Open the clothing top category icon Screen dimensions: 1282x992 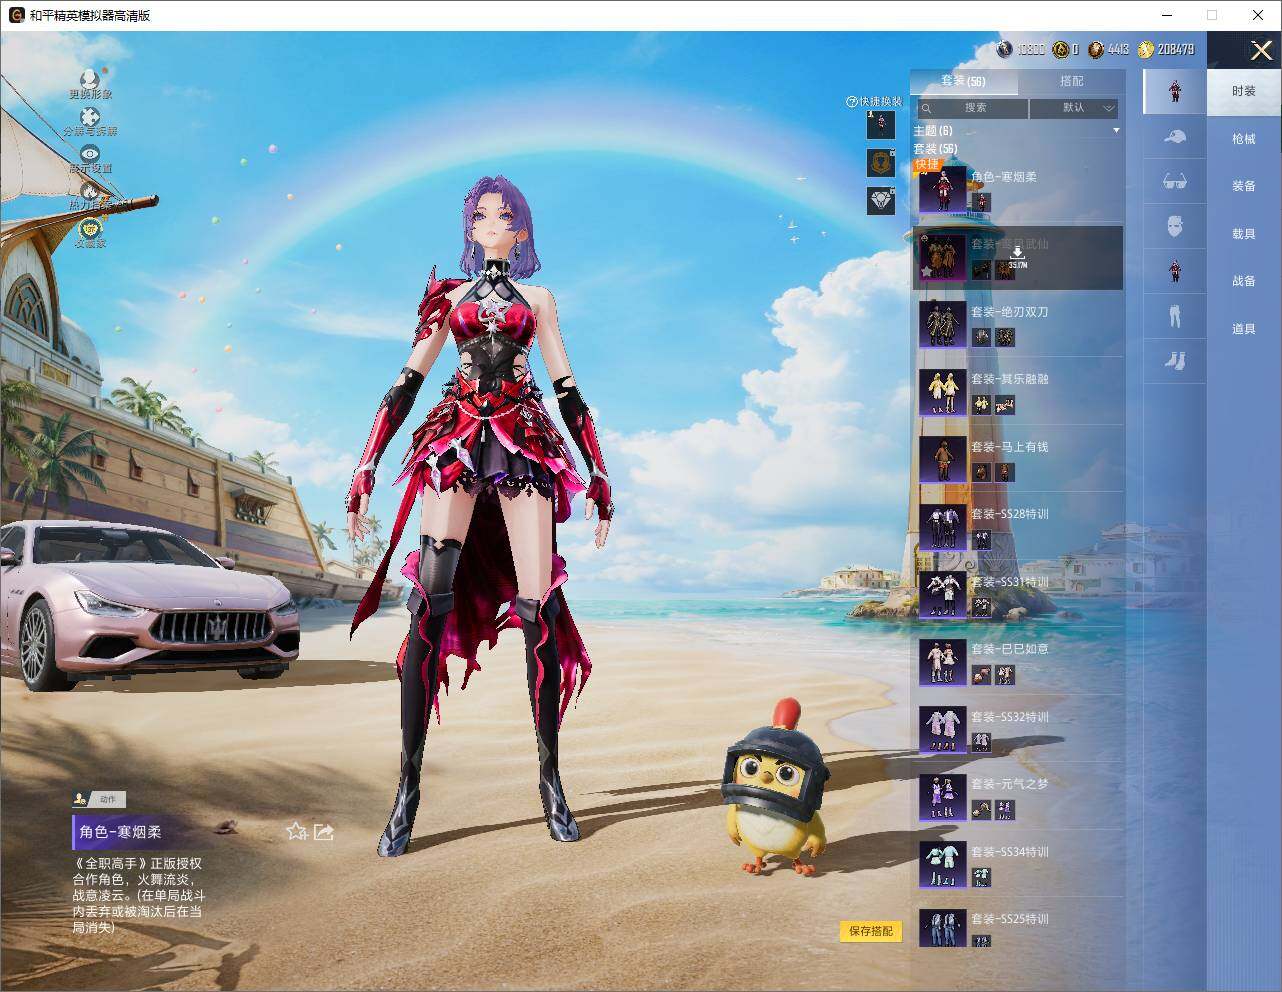1175,271
